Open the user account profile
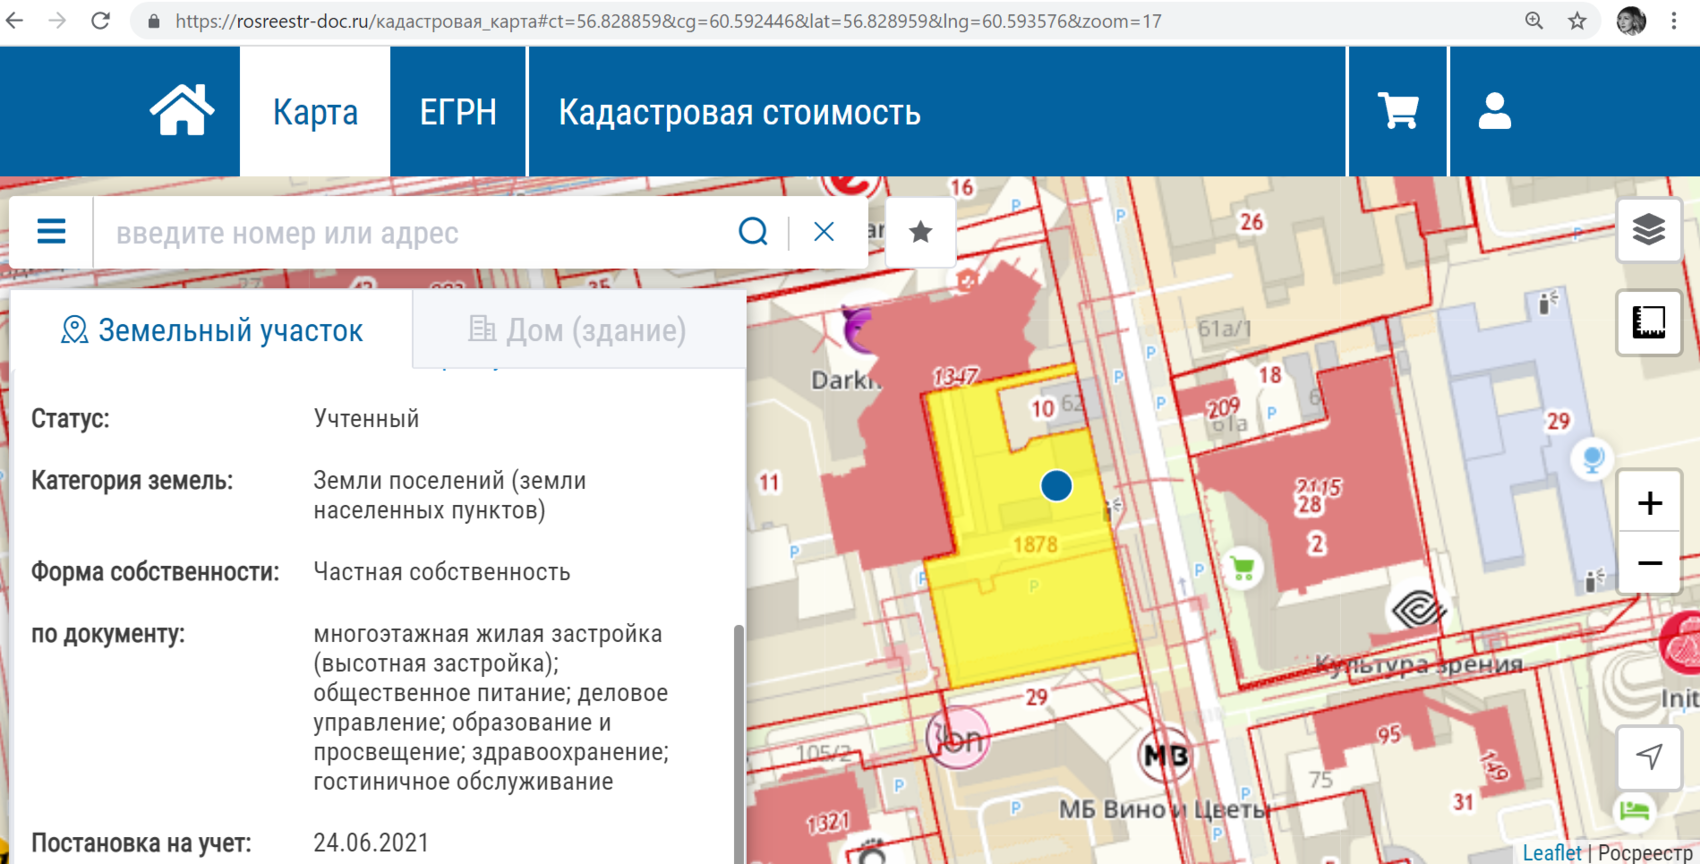Screen dimensions: 1700x864 tap(1495, 111)
